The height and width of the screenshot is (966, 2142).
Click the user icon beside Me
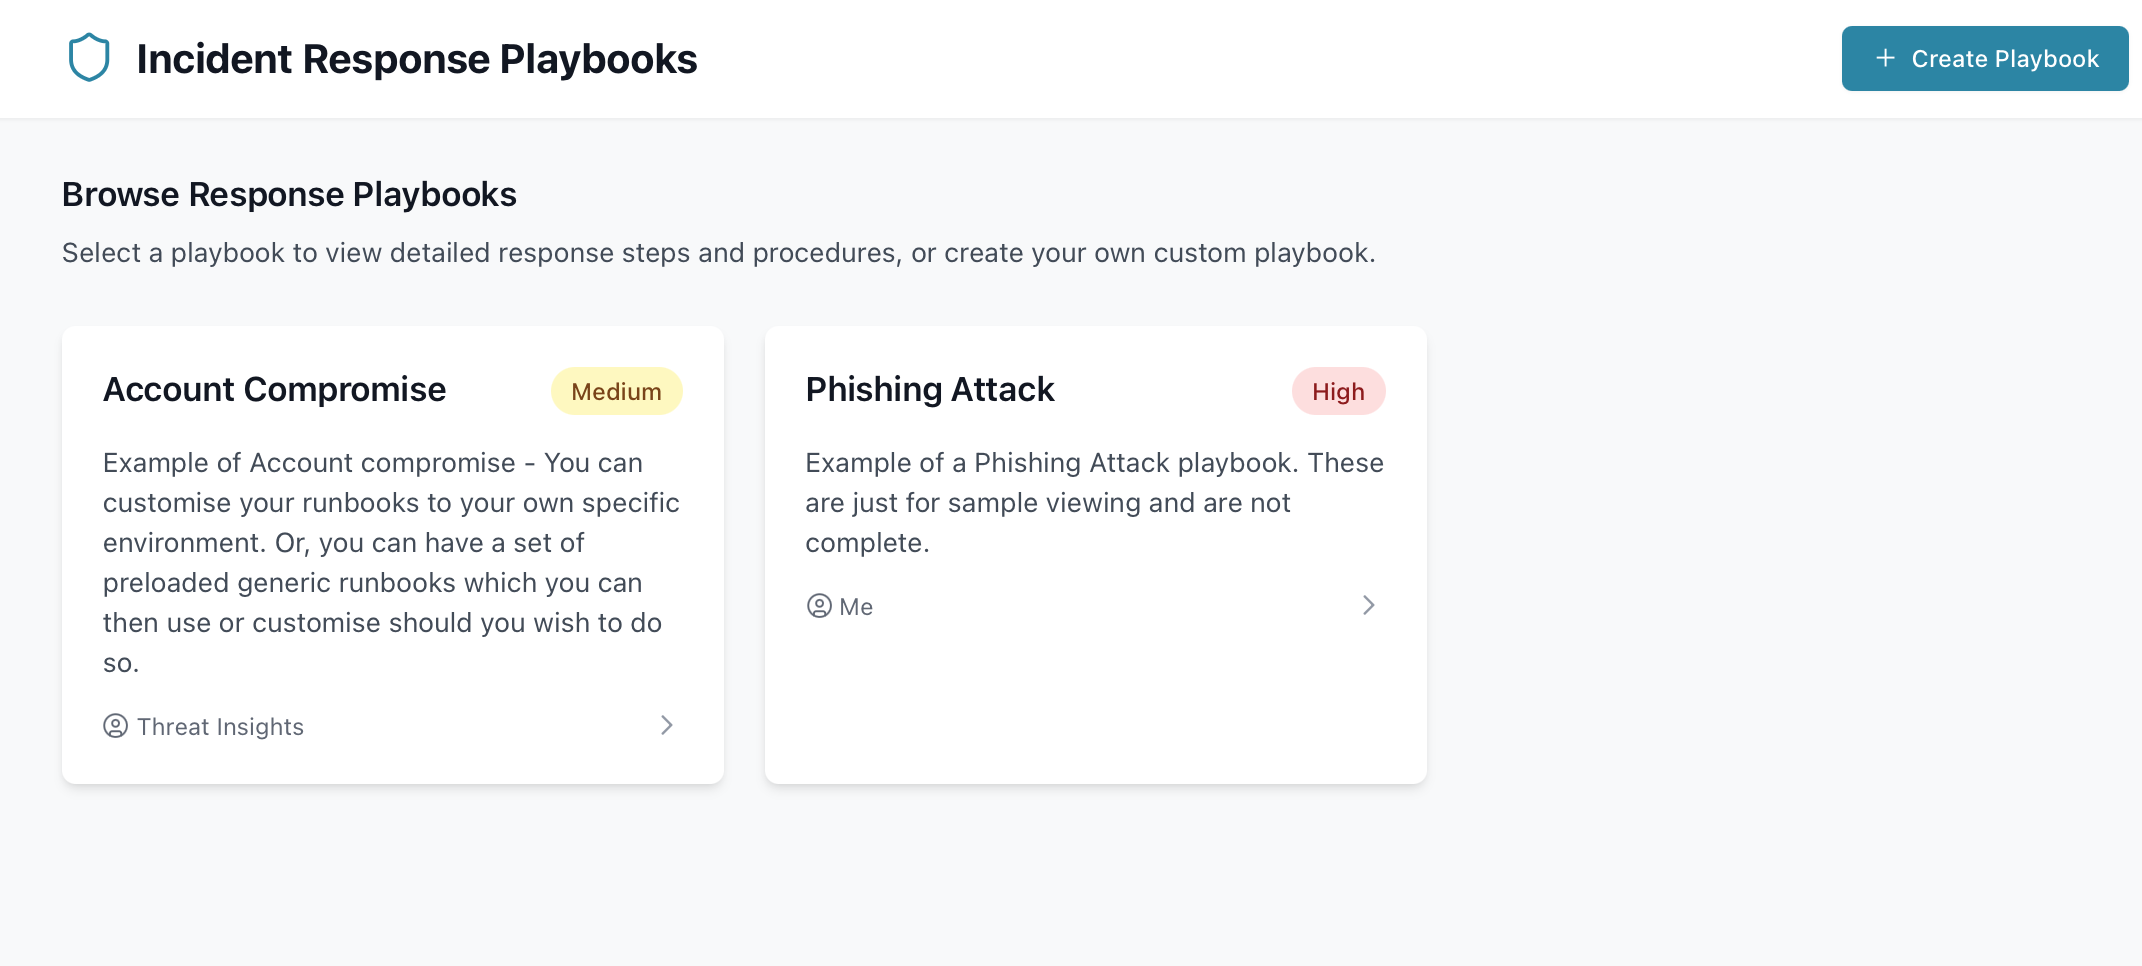(x=819, y=606)
